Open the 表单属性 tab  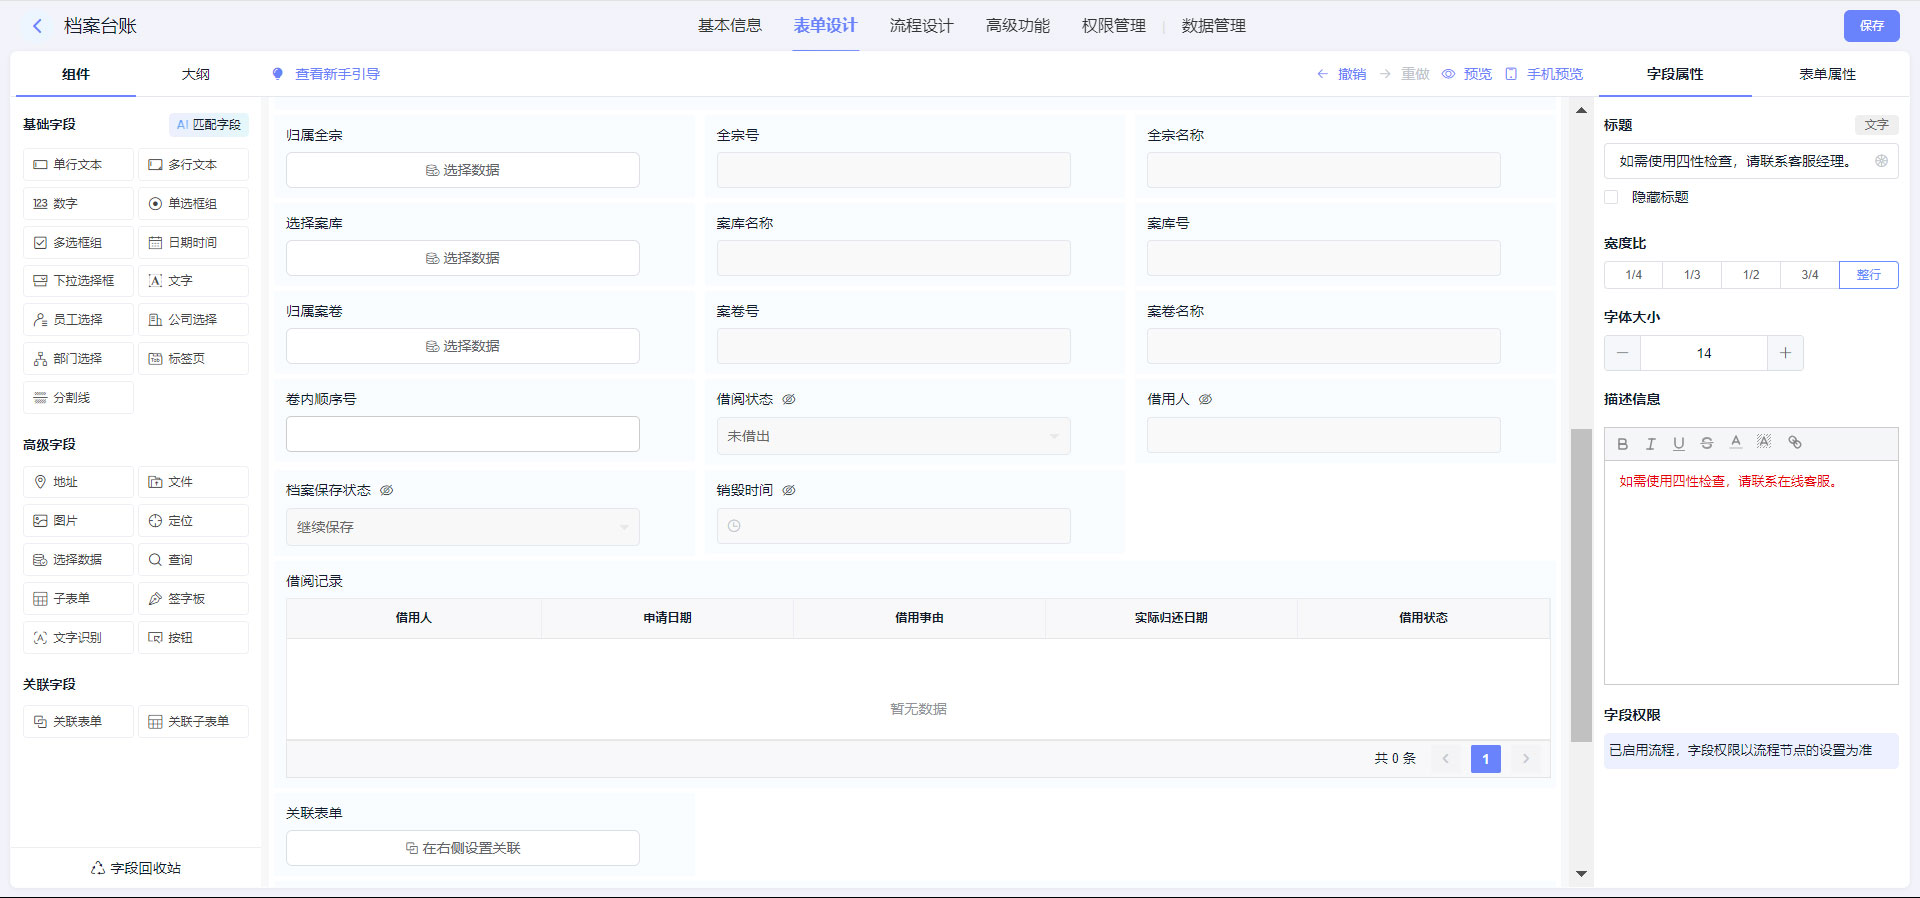[x=1827, y=74]
